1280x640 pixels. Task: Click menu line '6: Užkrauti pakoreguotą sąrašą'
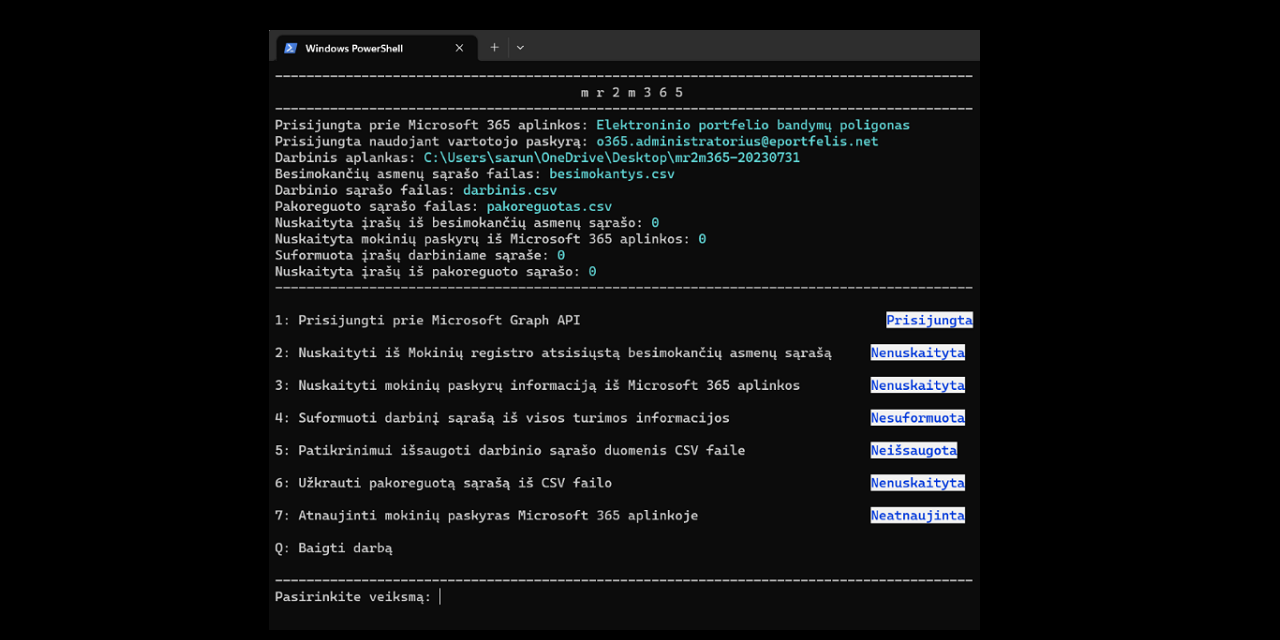443,483
